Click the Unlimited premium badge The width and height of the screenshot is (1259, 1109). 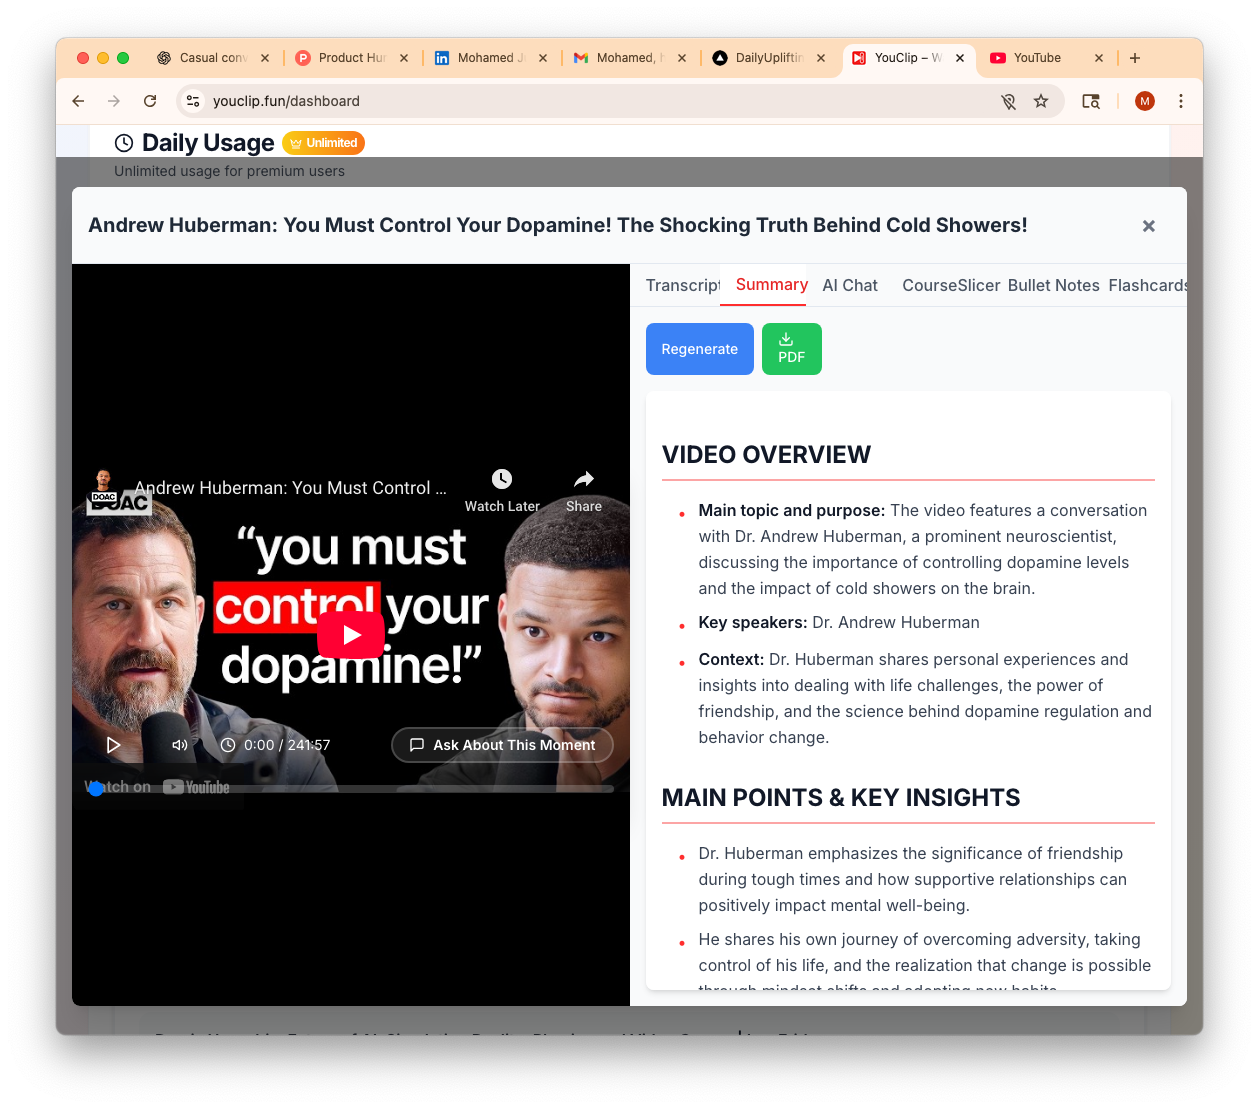(323, 143)
